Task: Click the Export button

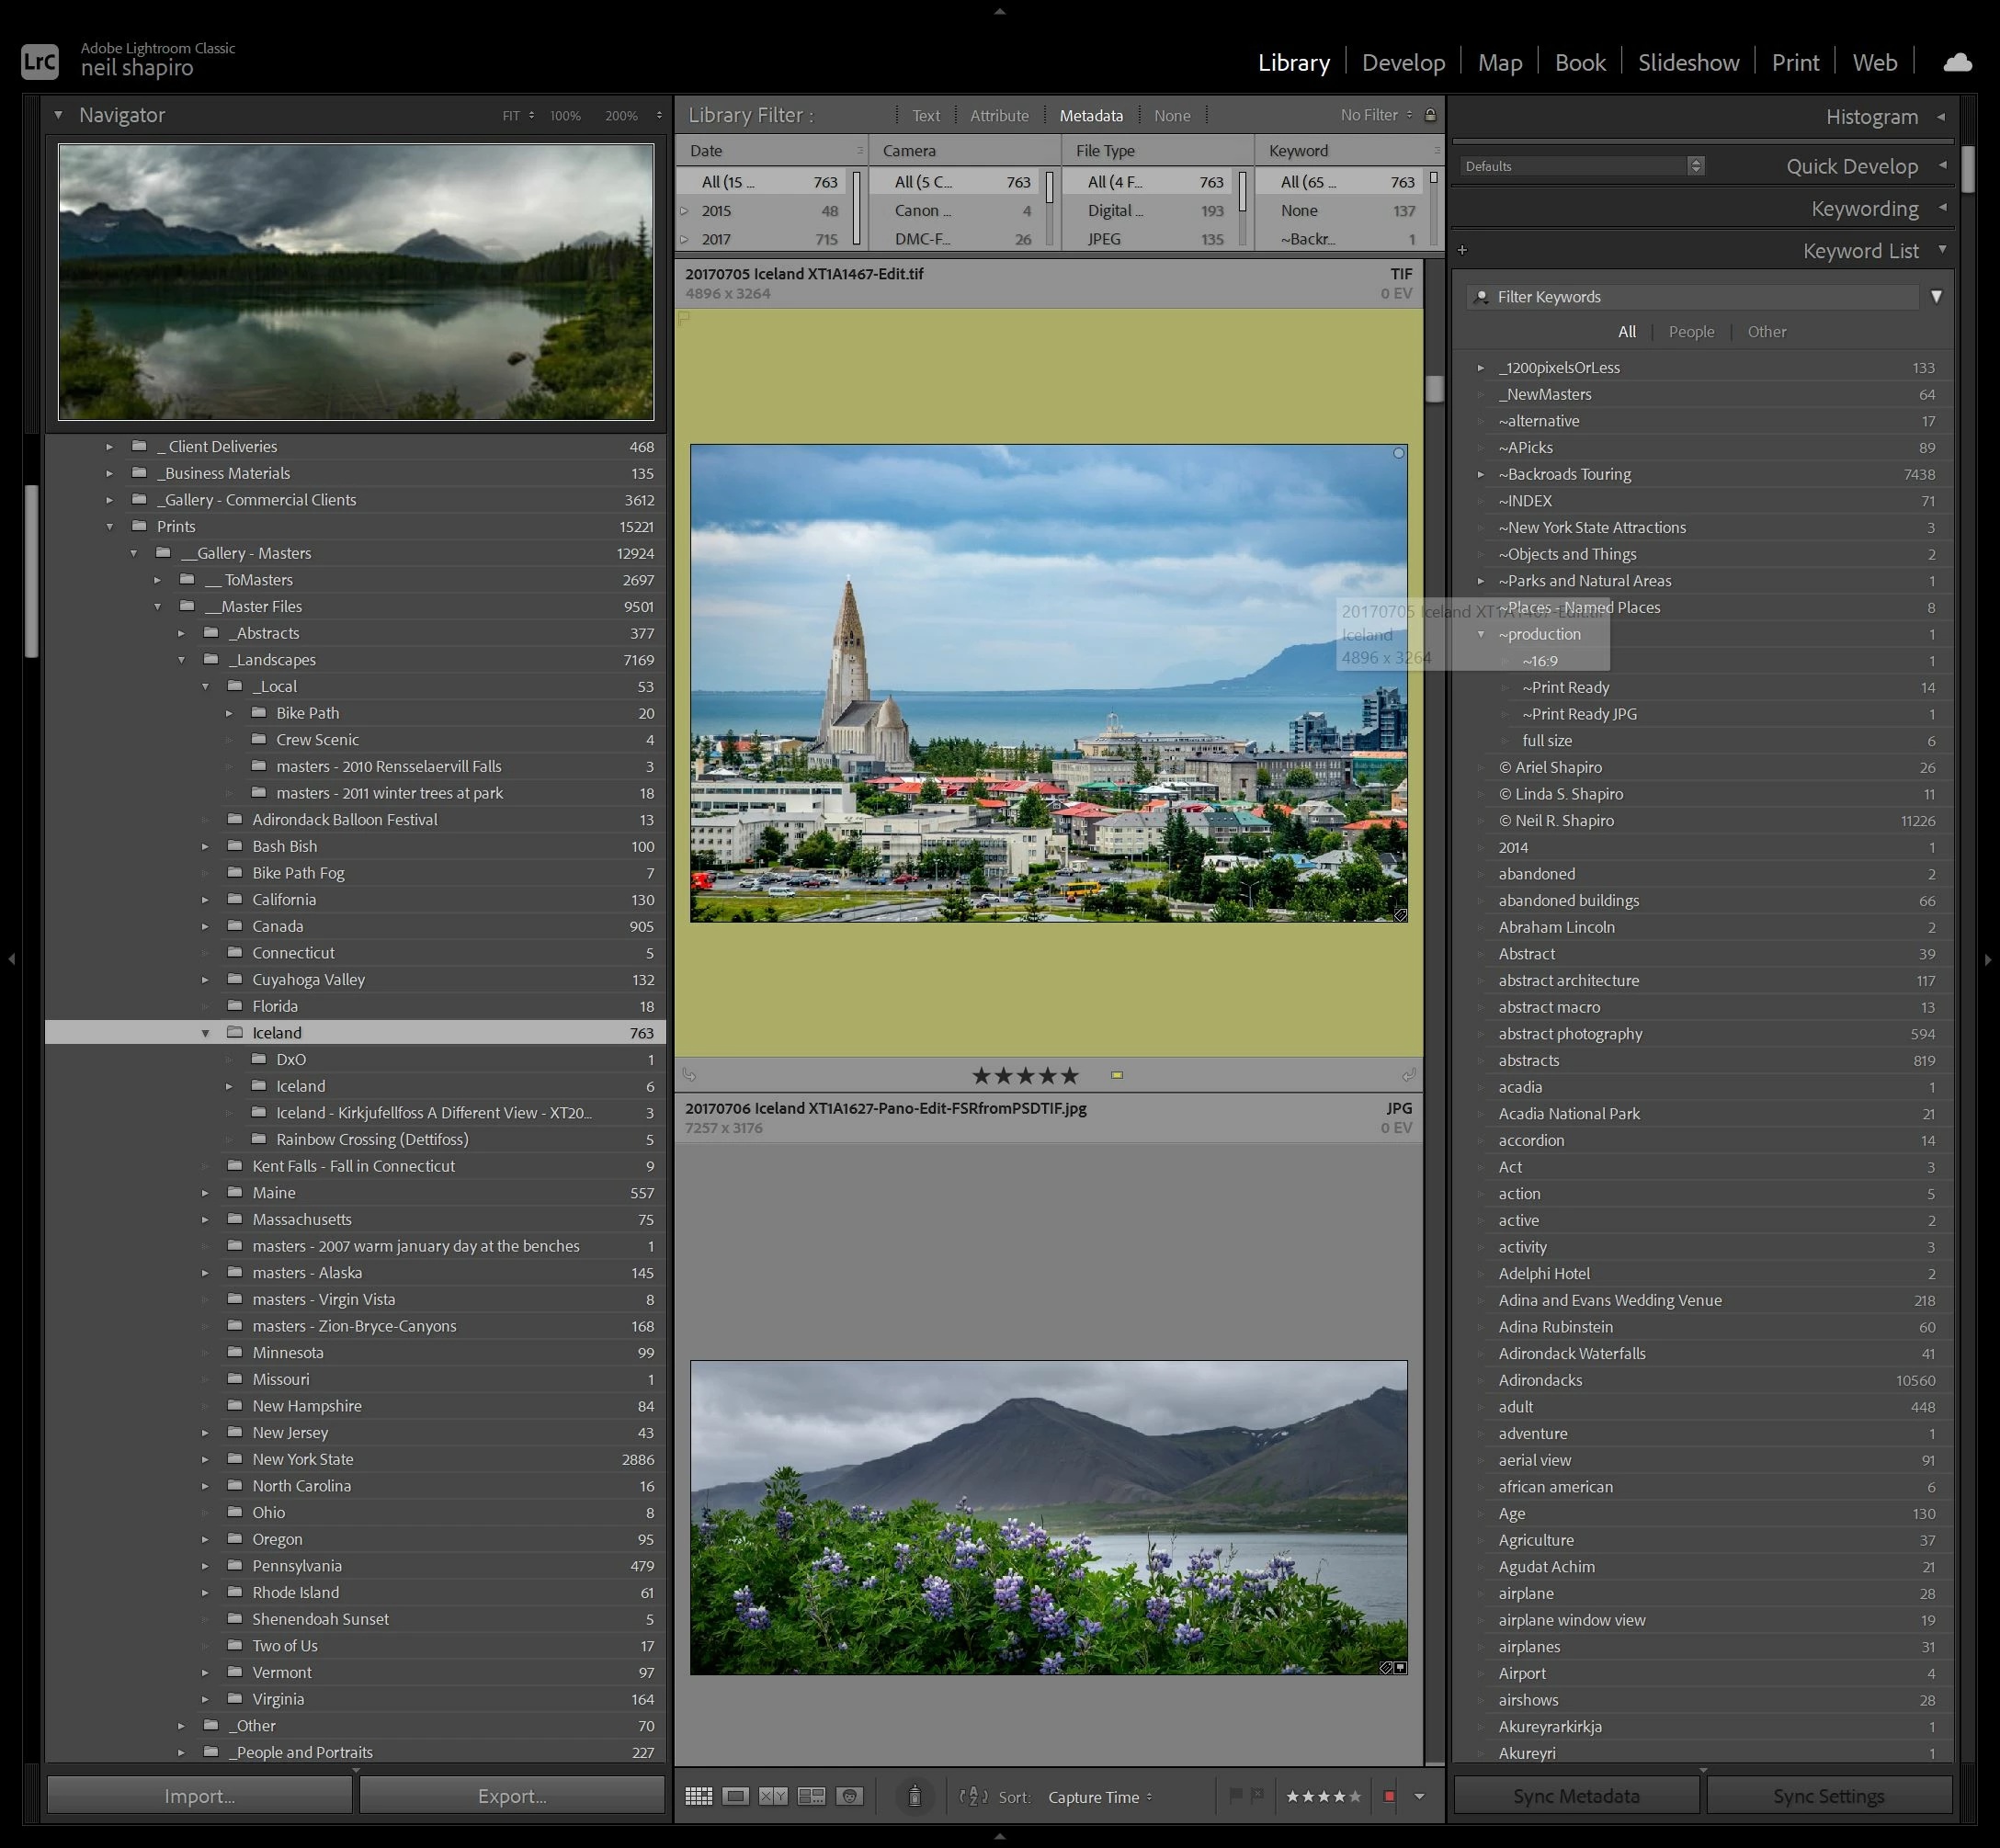Action: click(x=512, y=1796)
